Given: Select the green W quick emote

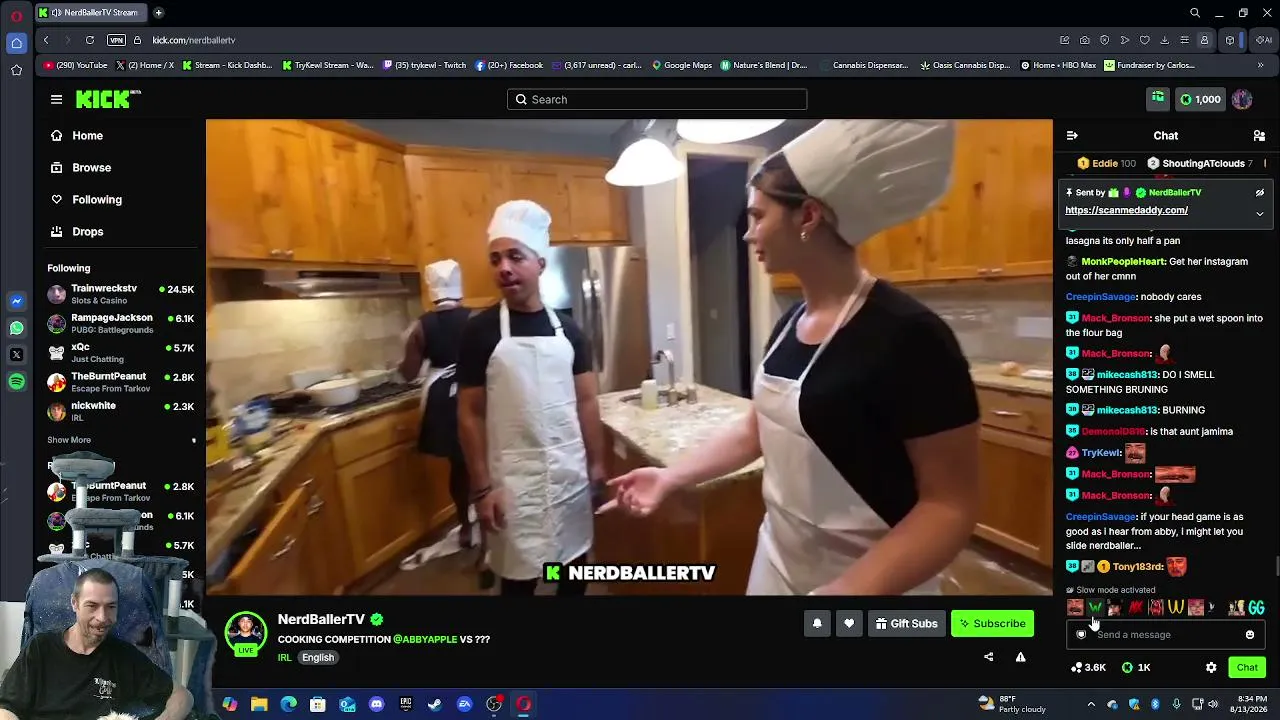Looking at the screenshot, I should (x=1095, y=607).
